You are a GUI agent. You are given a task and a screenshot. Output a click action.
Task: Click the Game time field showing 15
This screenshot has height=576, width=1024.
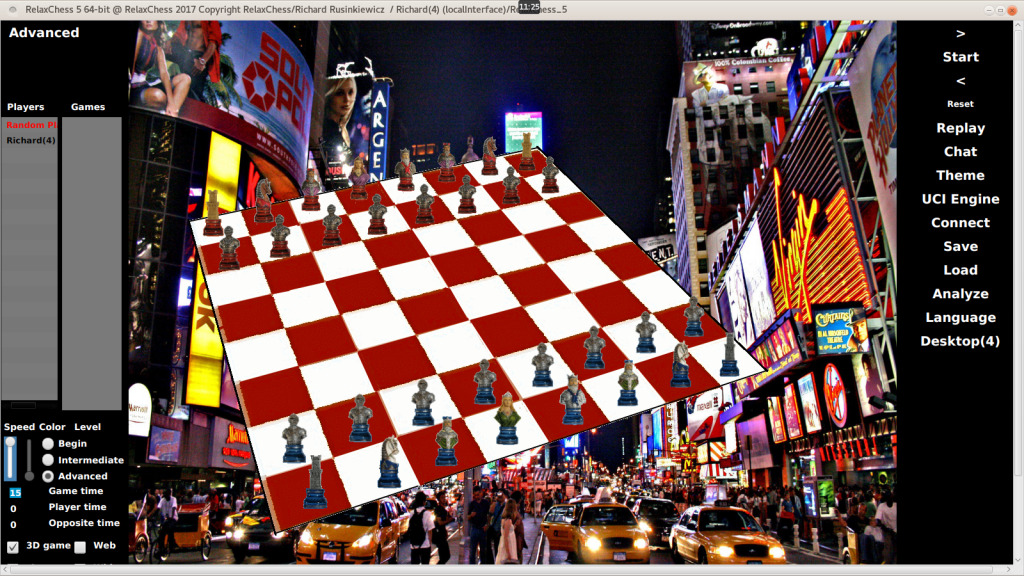pyautogui.click(x=14, y=493)
